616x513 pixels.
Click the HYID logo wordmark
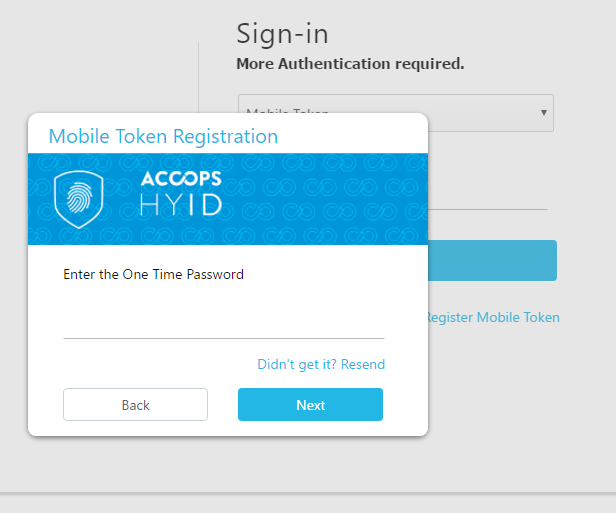[x=181, y=205]
